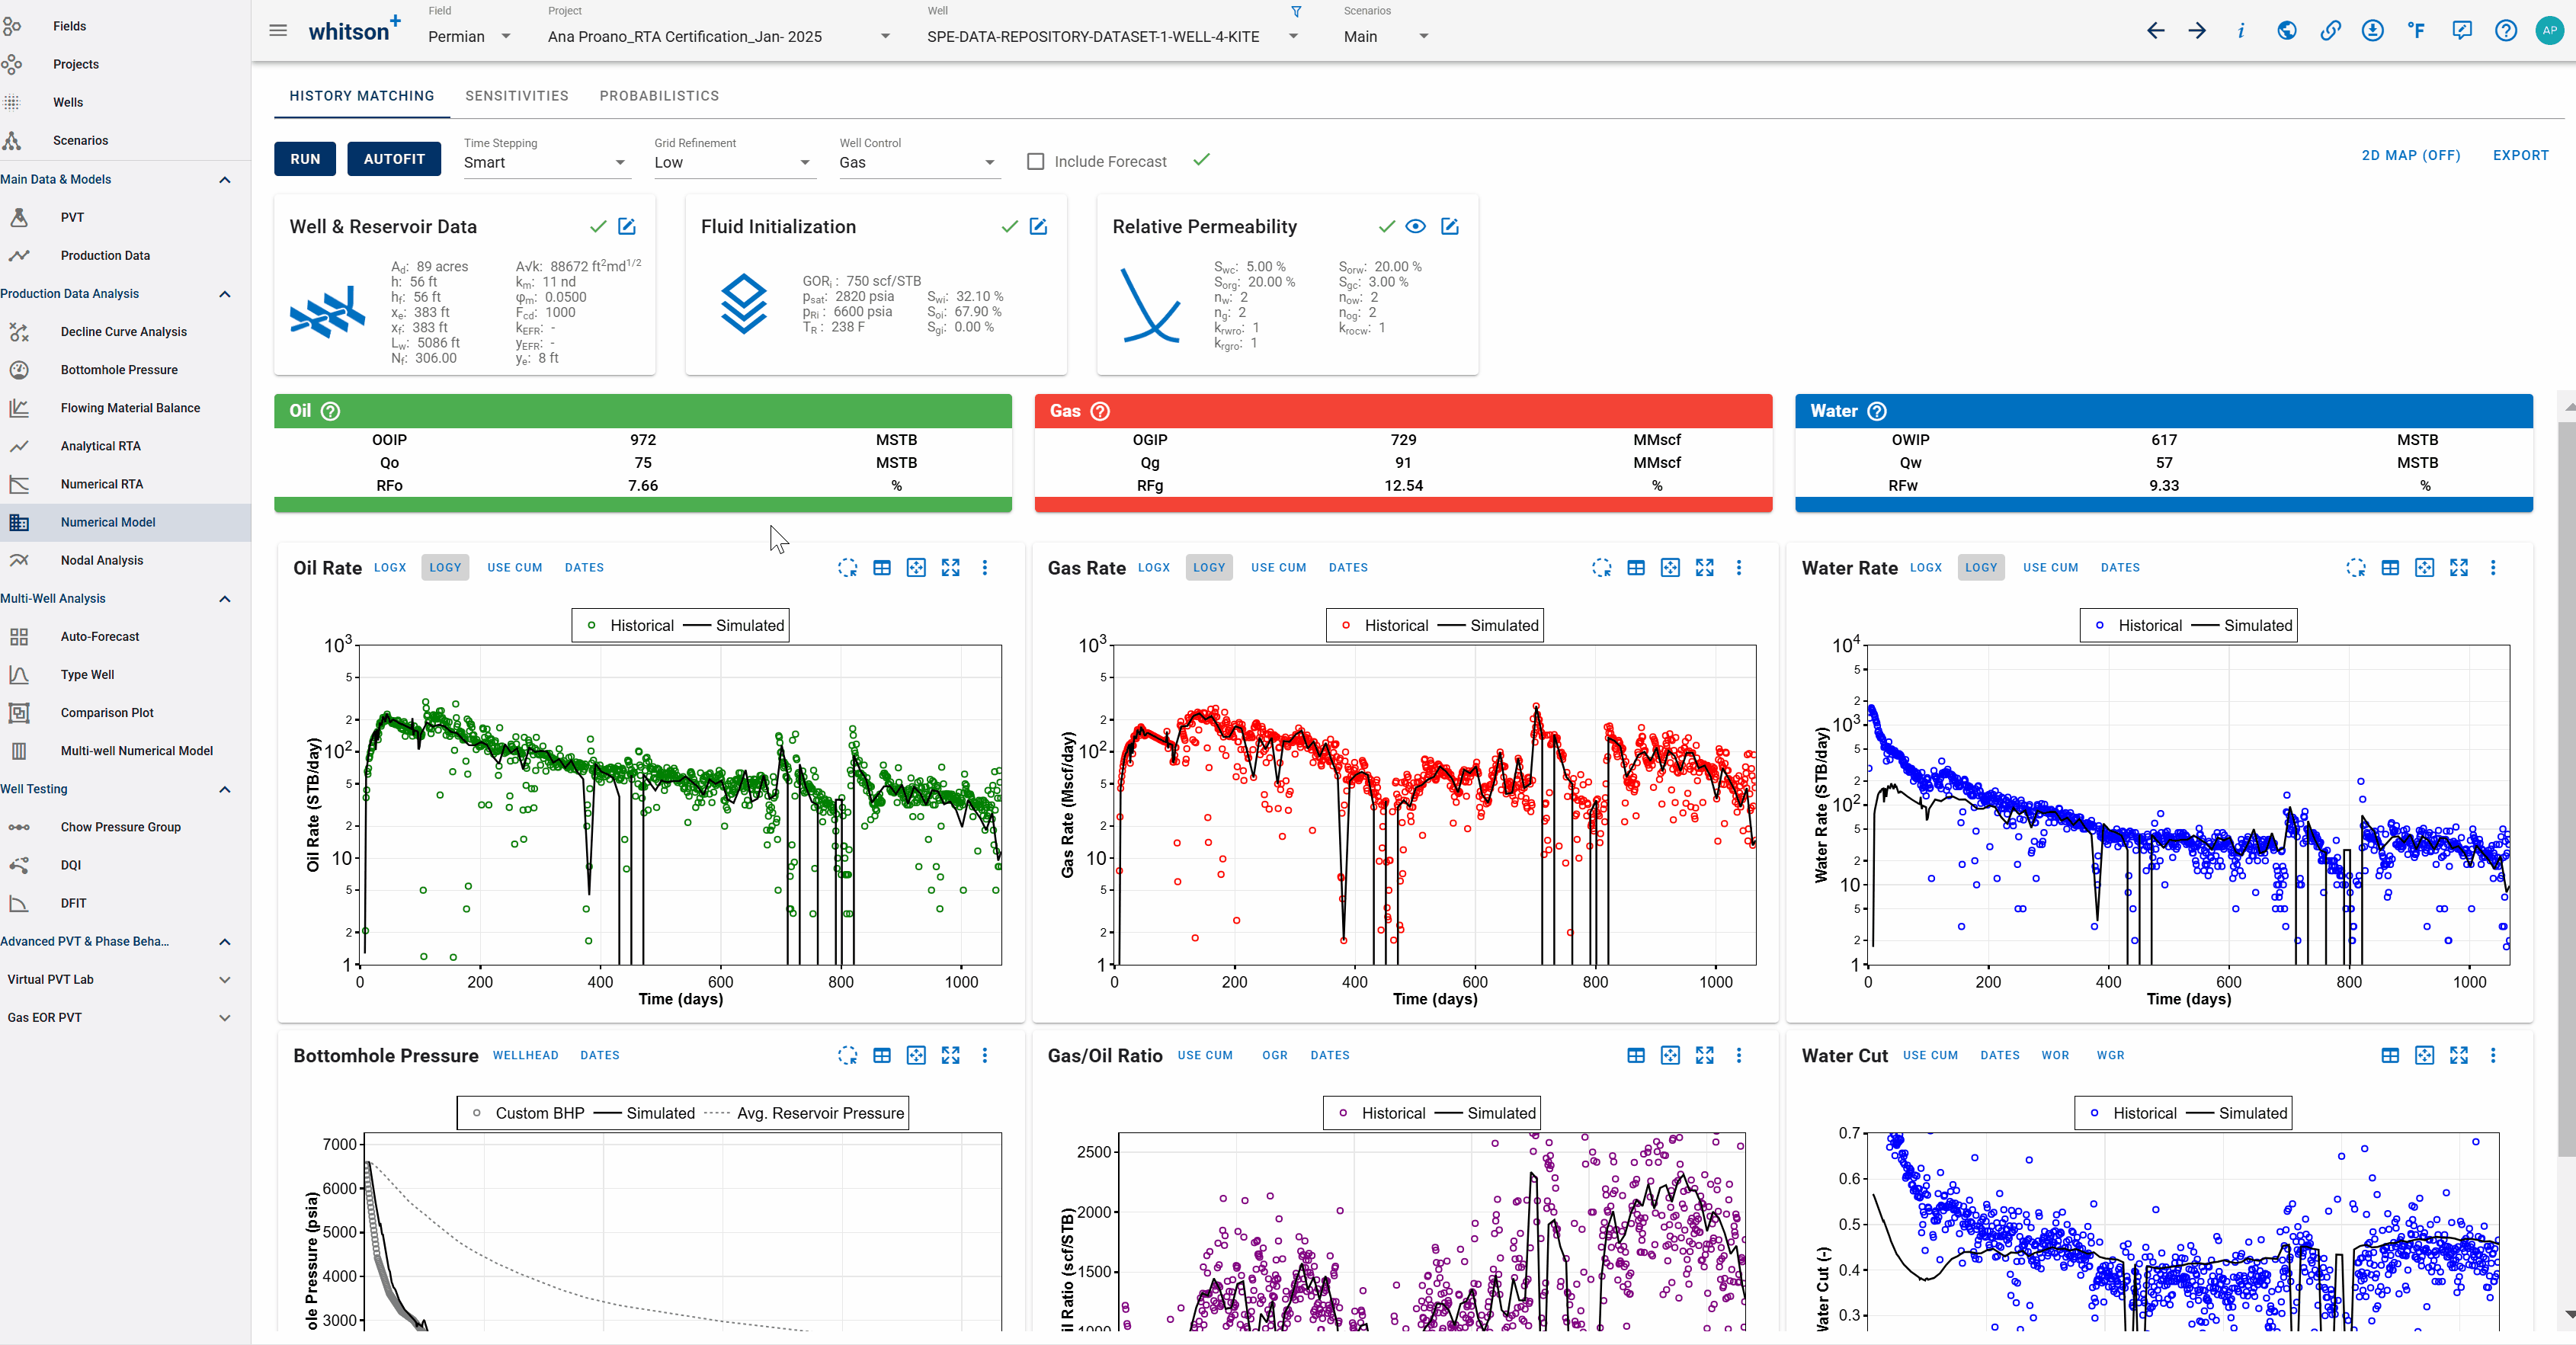
Task: Edit Relative Permeability card
Action: click(1450, 226)
